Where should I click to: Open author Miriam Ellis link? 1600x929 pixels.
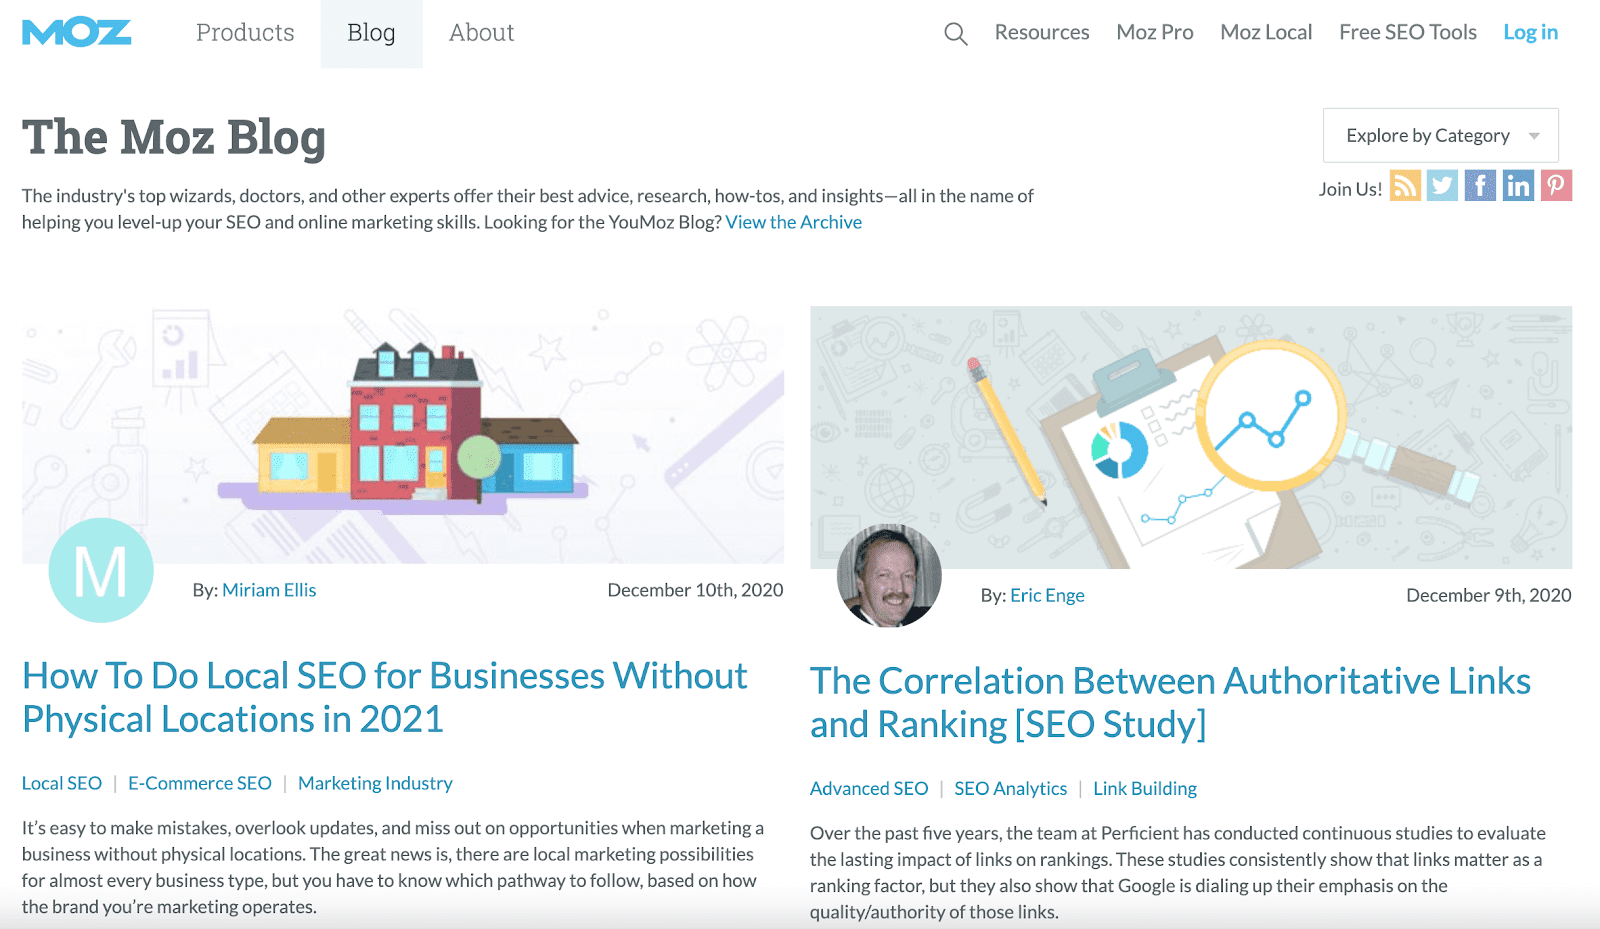(269, 590)
